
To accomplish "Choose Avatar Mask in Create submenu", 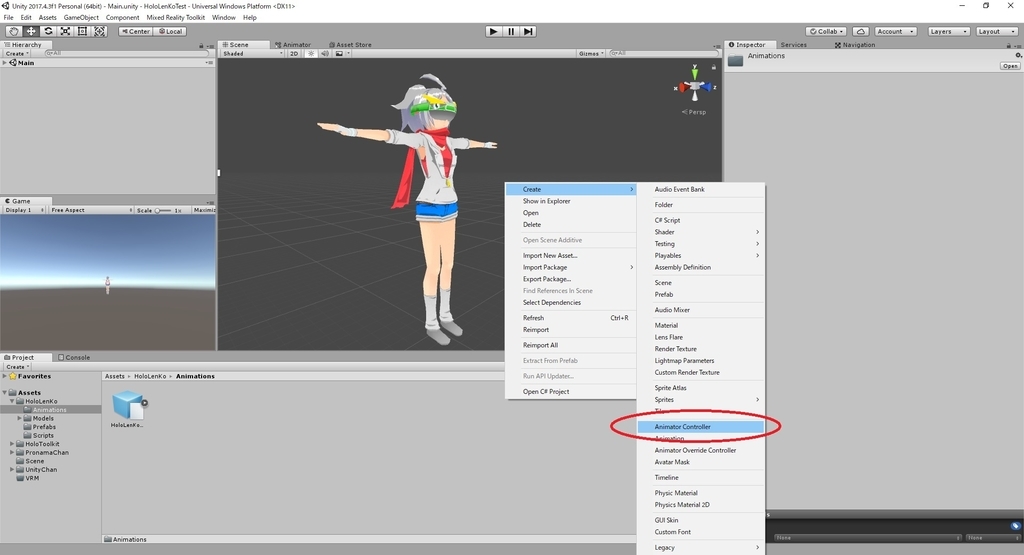I will 700,462.
